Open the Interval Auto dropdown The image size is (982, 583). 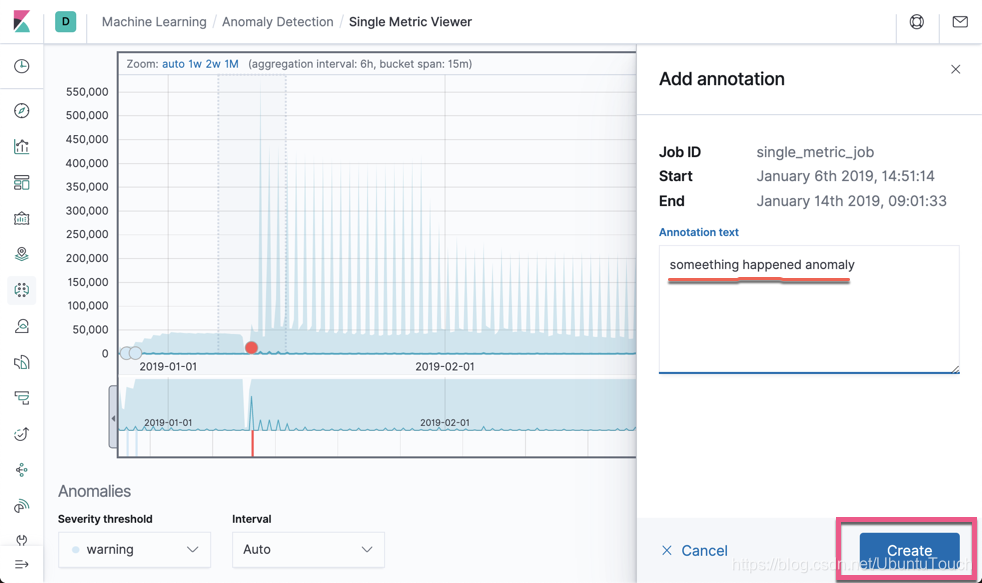point(308,550)
